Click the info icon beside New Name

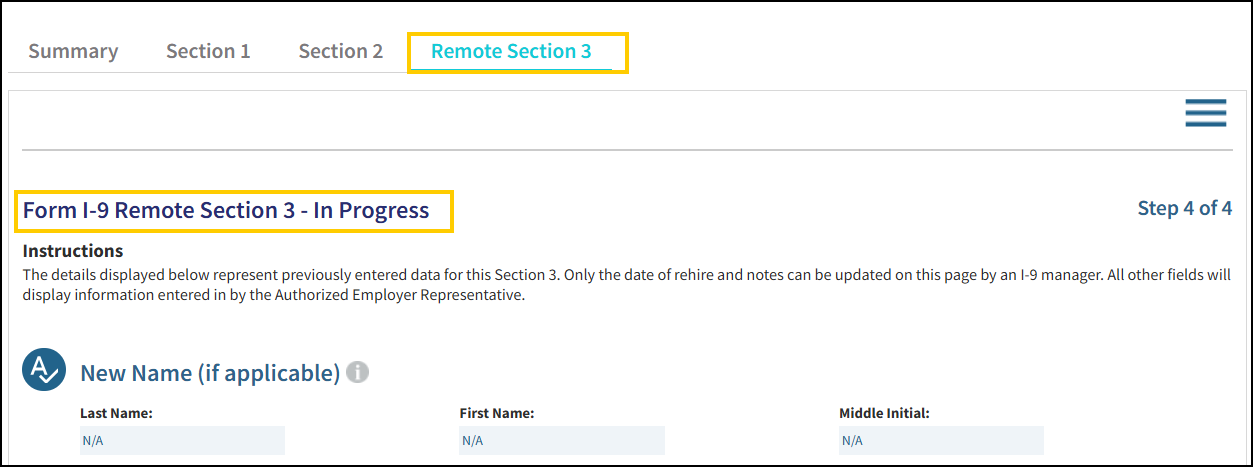pyautogui.click(x=358, y=372)
